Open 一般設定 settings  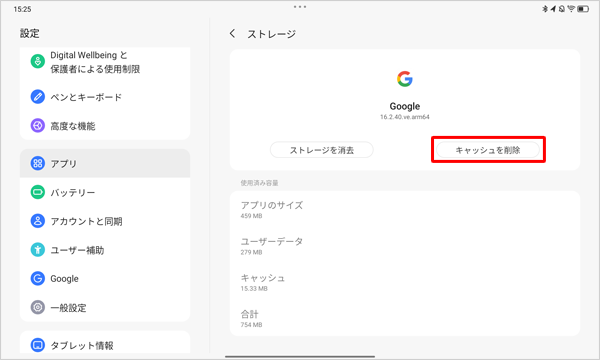105,307
